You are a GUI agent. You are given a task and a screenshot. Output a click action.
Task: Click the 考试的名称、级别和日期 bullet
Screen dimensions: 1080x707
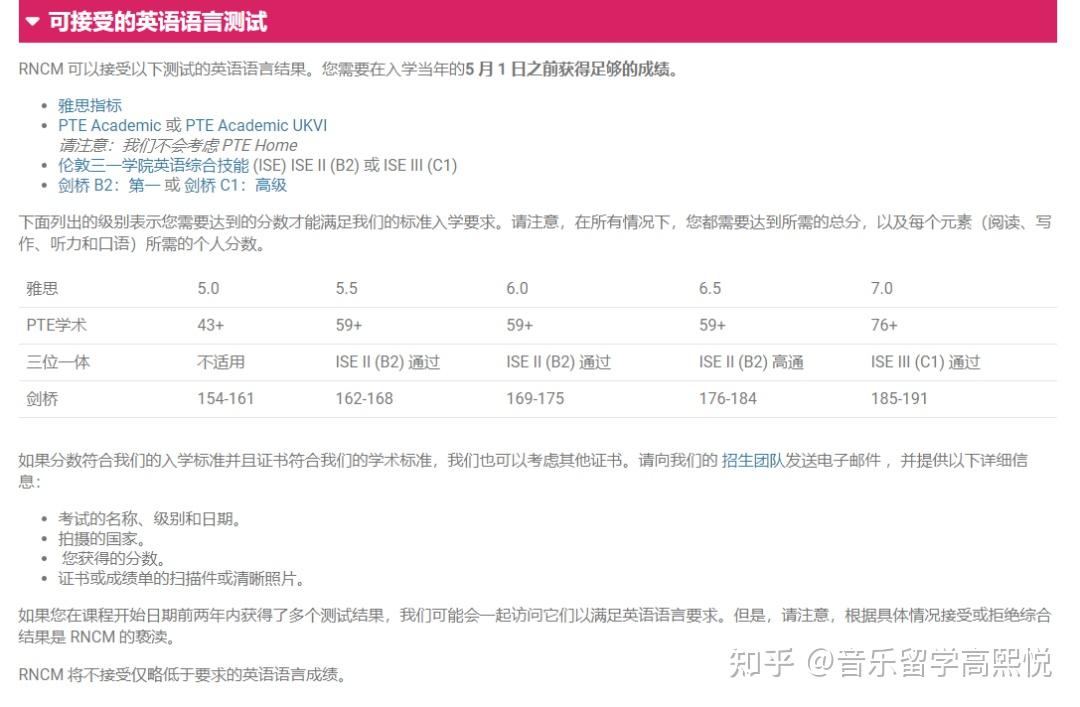(x=149, y=520)
